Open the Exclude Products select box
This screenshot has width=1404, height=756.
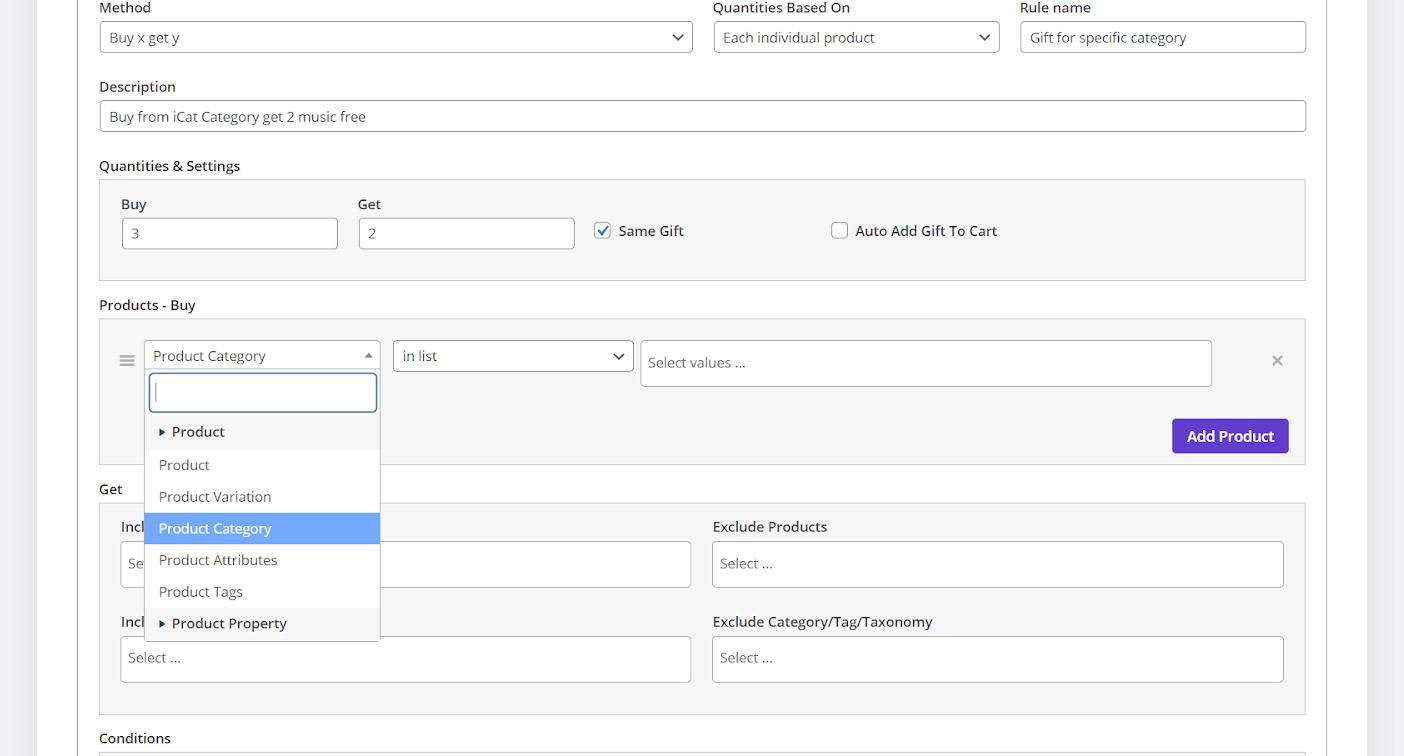click(997, 564)
